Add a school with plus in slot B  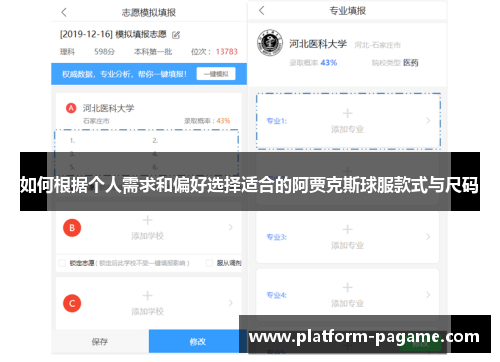[x=147, y=220]
